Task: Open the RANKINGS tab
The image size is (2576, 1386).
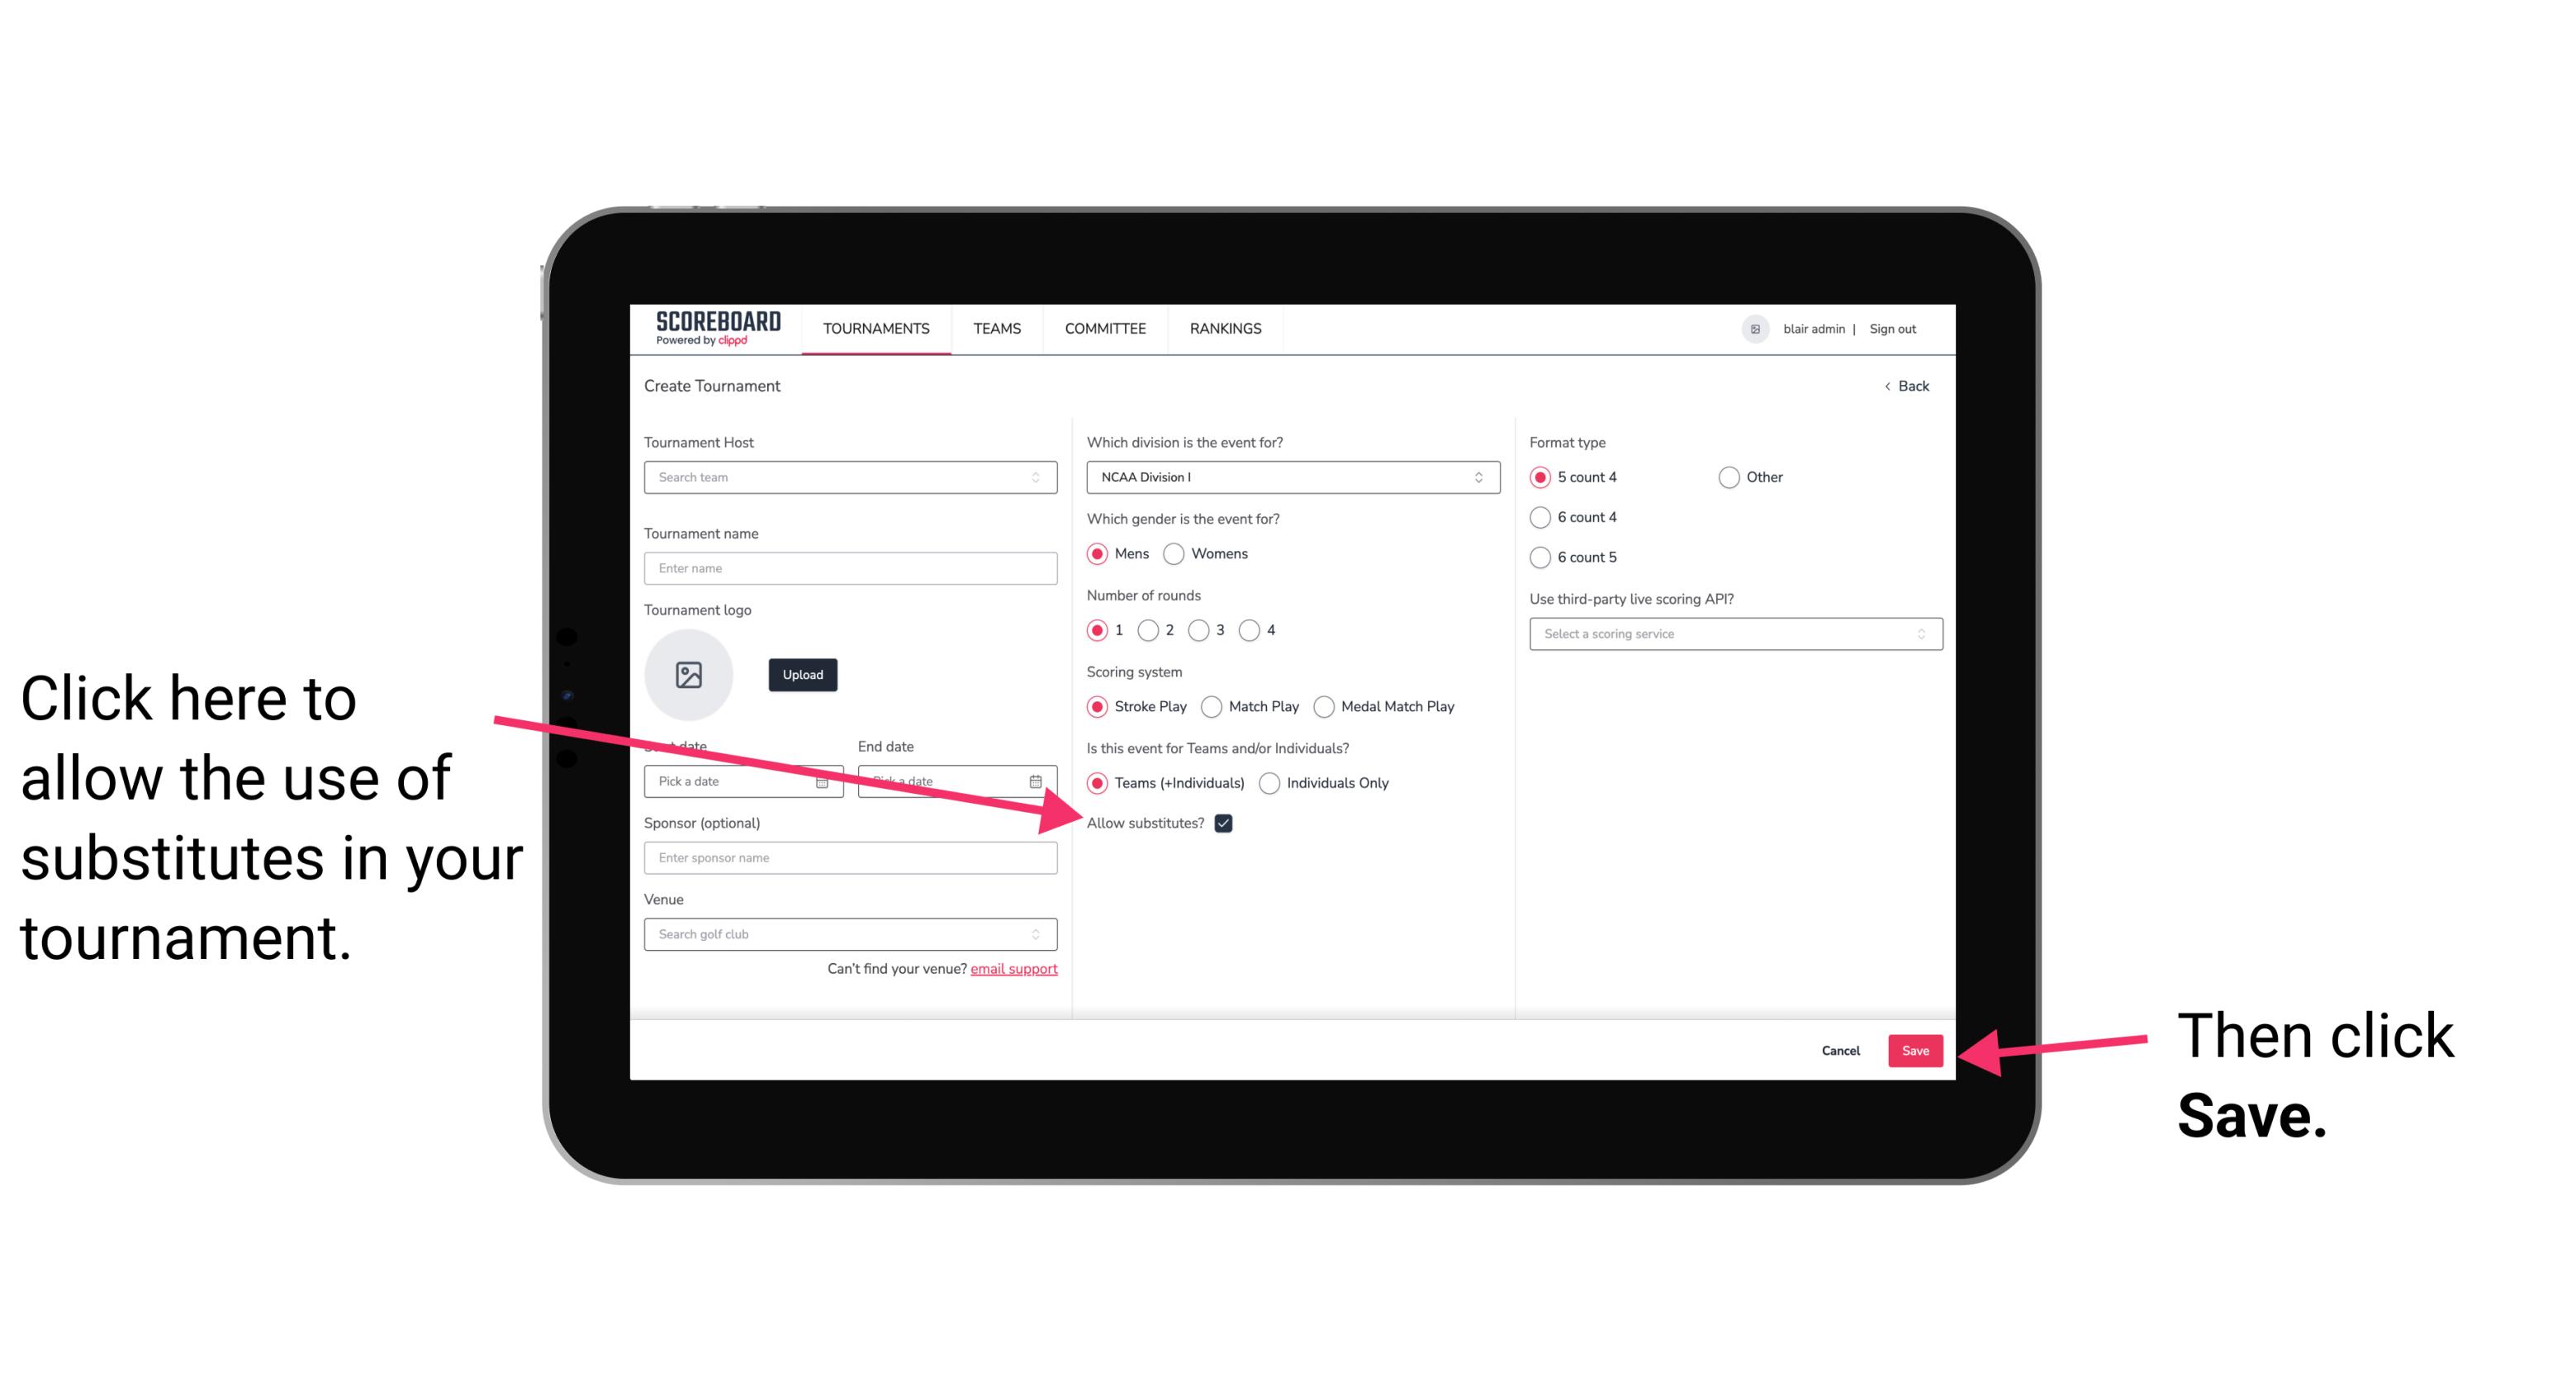Action: (1225, 328)
